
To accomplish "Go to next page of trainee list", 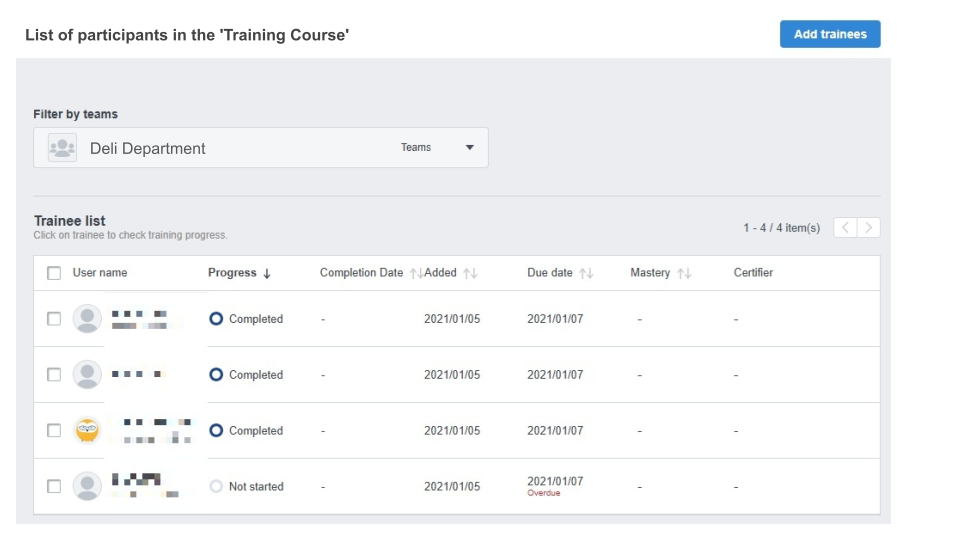I will coord(869,228).
